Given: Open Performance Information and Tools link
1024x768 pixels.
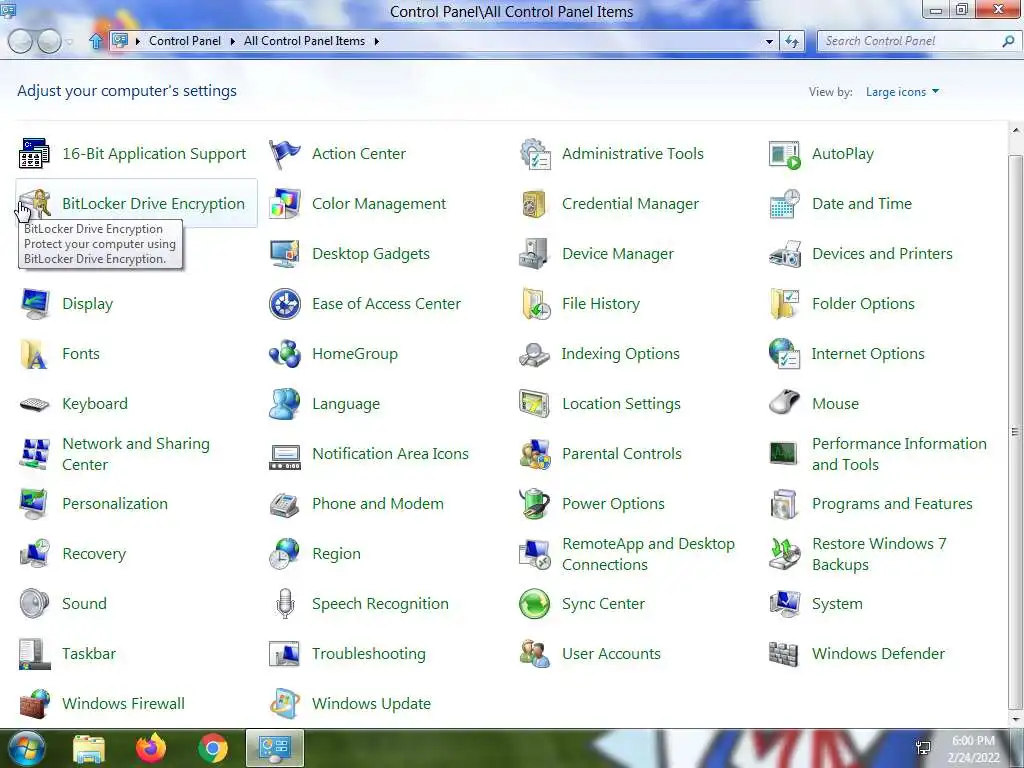Looking at the screenshot, I should (899, 454).
